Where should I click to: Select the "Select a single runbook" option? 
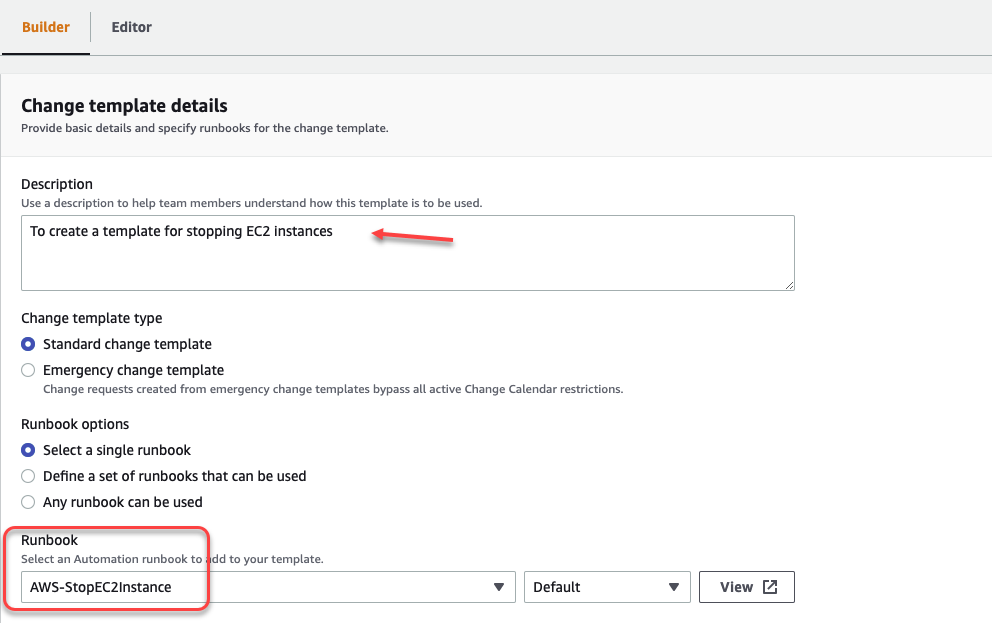(28, 450)
